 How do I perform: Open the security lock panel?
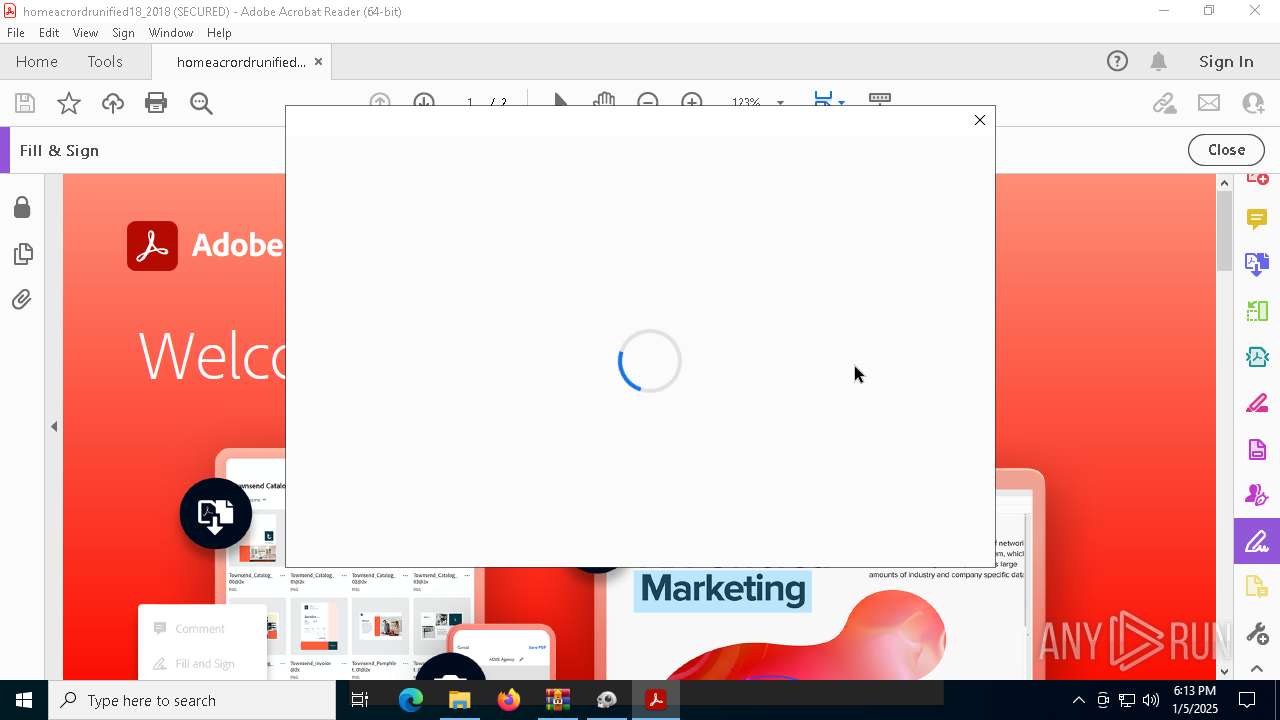point(22,207)
